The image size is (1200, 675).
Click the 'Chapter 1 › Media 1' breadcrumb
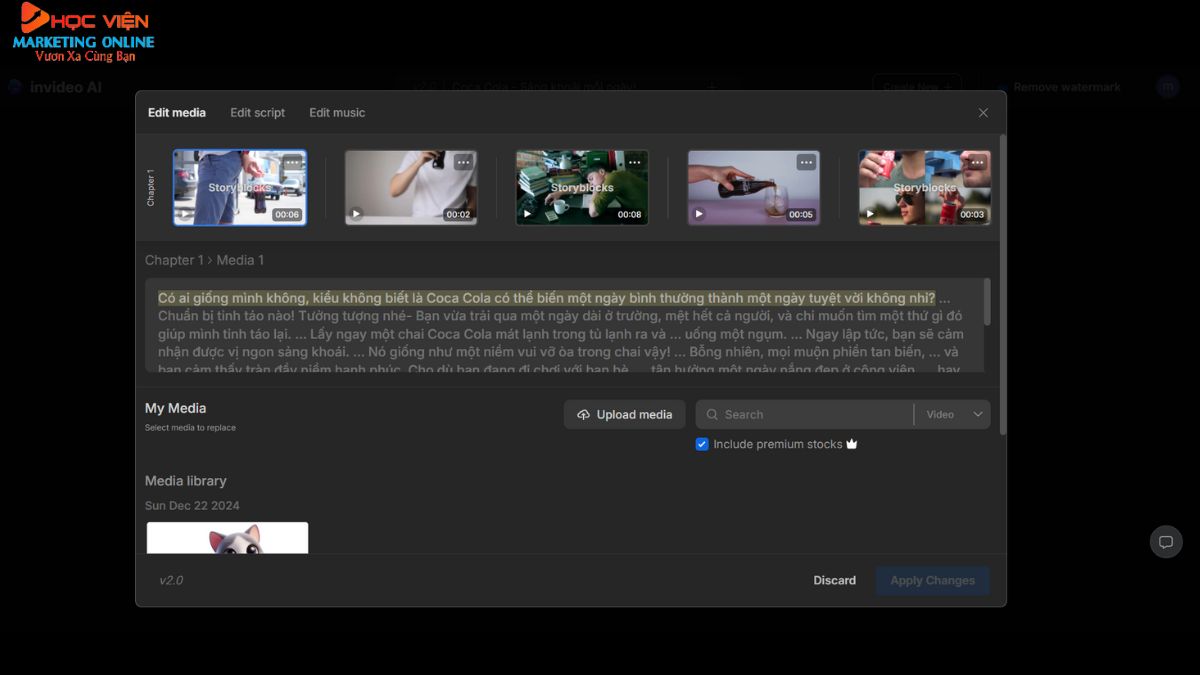point(205,260)
